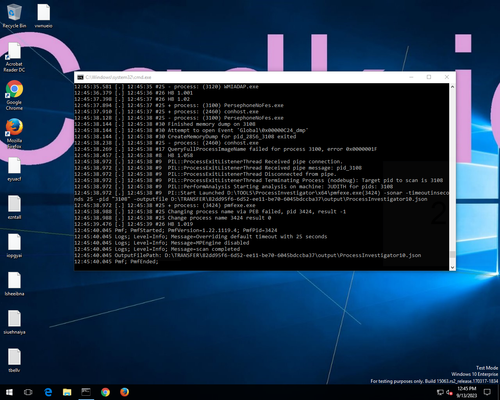Select the iopgyai file on the desktop
Image resolution: width=500 pixels, height=400 pixels.
pos(14,246)
